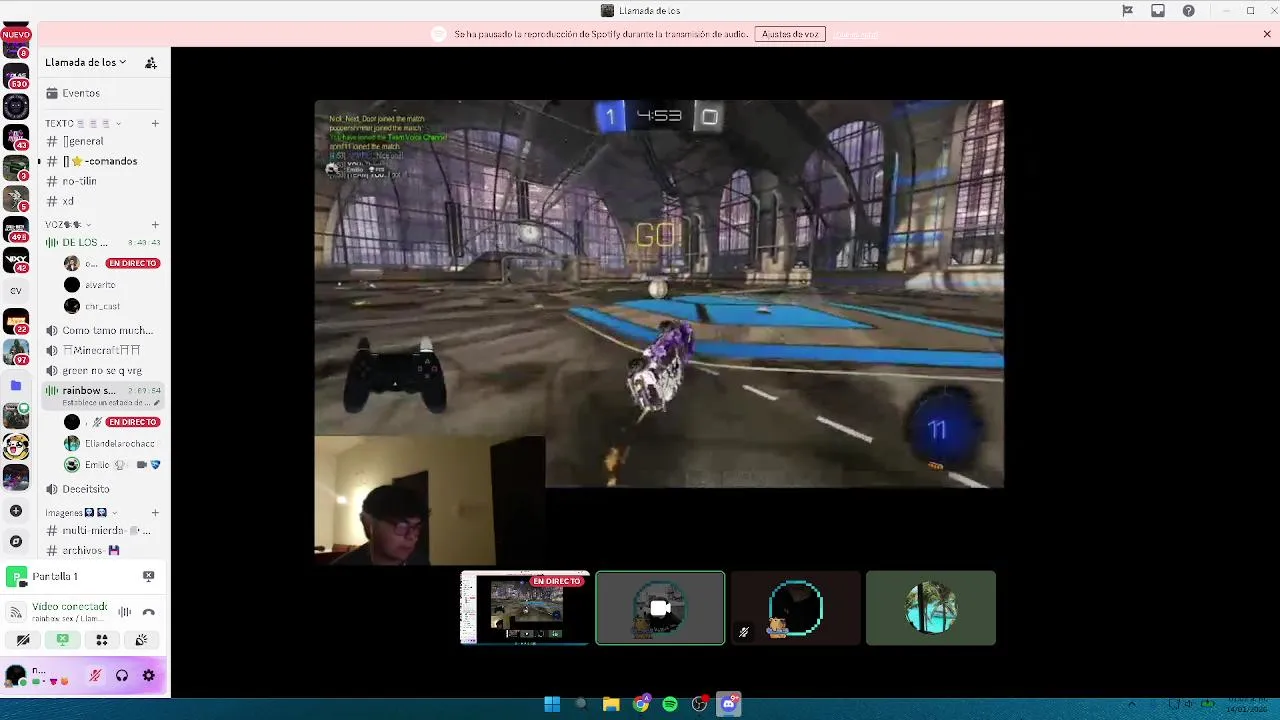Dismiss the Spotify paused banner

[x=1267, y=34]
